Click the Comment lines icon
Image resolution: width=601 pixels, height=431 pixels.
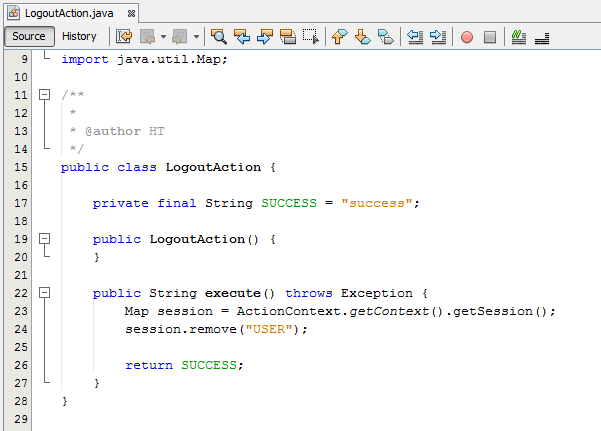519,37
